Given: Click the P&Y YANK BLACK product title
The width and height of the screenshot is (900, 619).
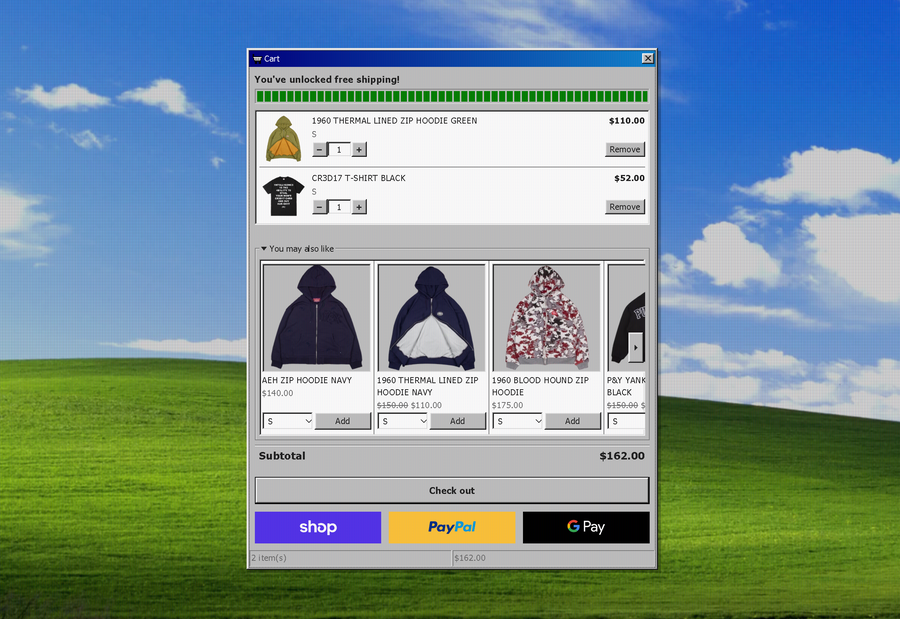Looking at the screenshot, I should point(626,386).
